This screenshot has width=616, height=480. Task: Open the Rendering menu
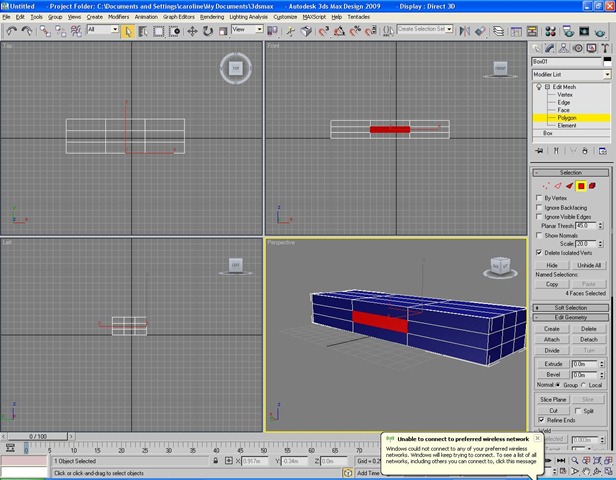click(x=212, y=17)
